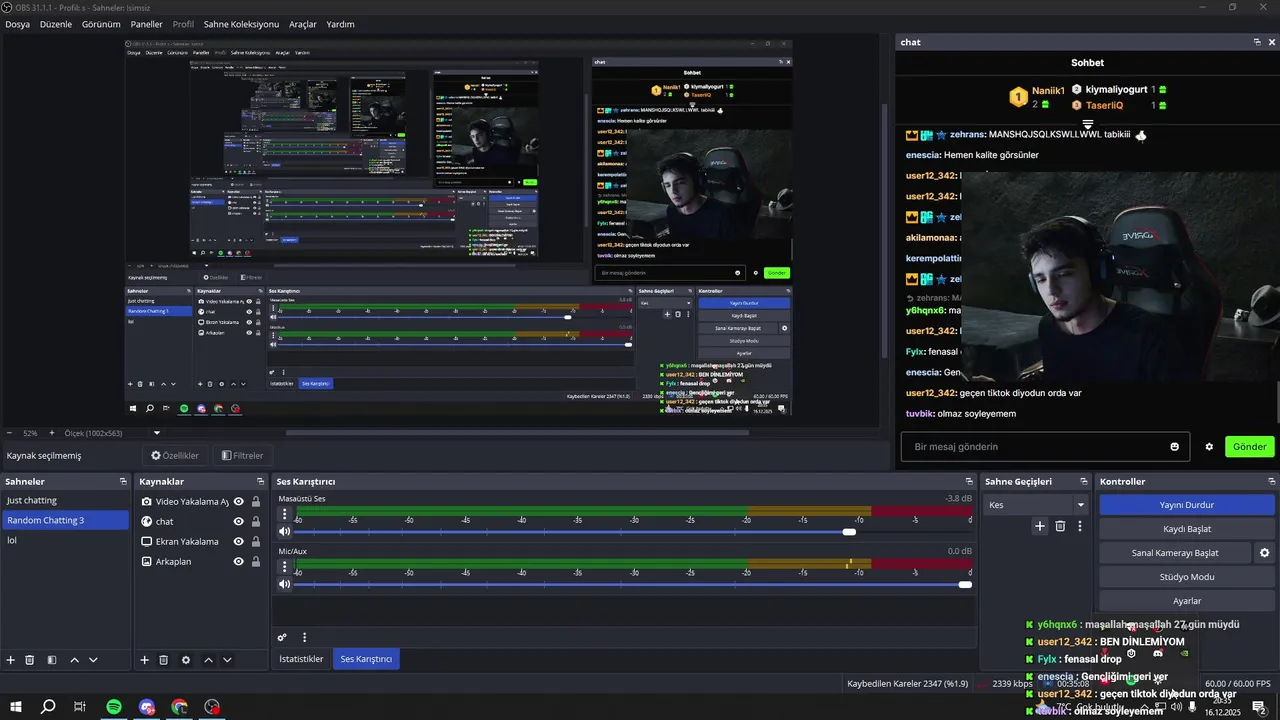Open source properties gear in Kaynaklar toolbar
The image size is (1280, 720).
186,660
